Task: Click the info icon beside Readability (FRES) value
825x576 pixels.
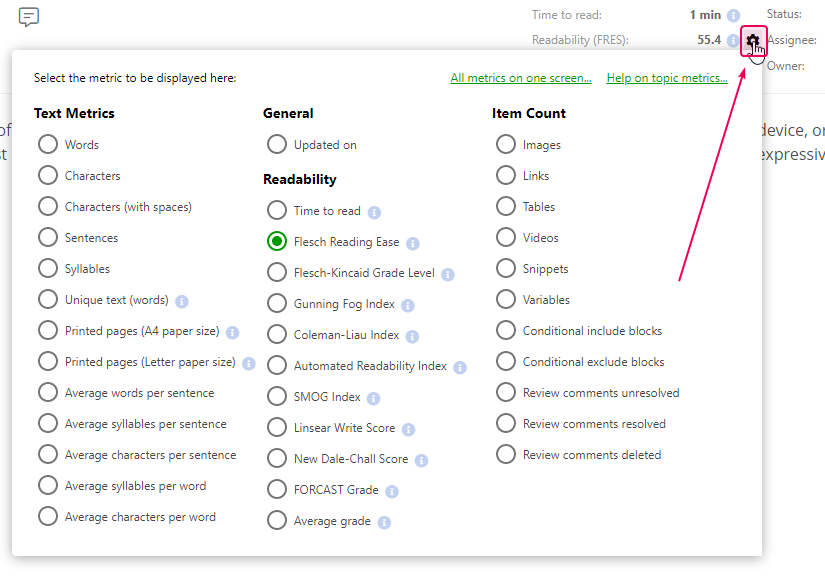Action: 733,39
